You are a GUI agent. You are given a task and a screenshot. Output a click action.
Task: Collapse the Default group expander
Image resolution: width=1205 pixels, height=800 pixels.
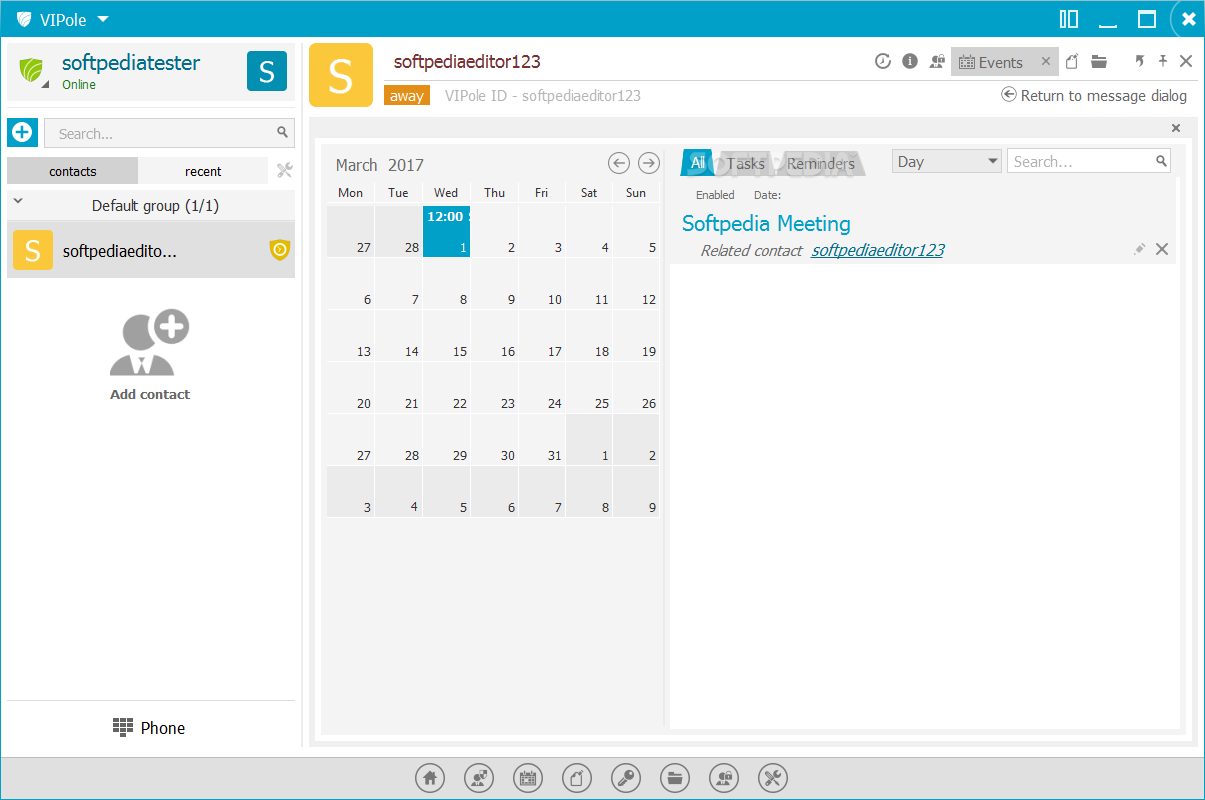point(18,203)
